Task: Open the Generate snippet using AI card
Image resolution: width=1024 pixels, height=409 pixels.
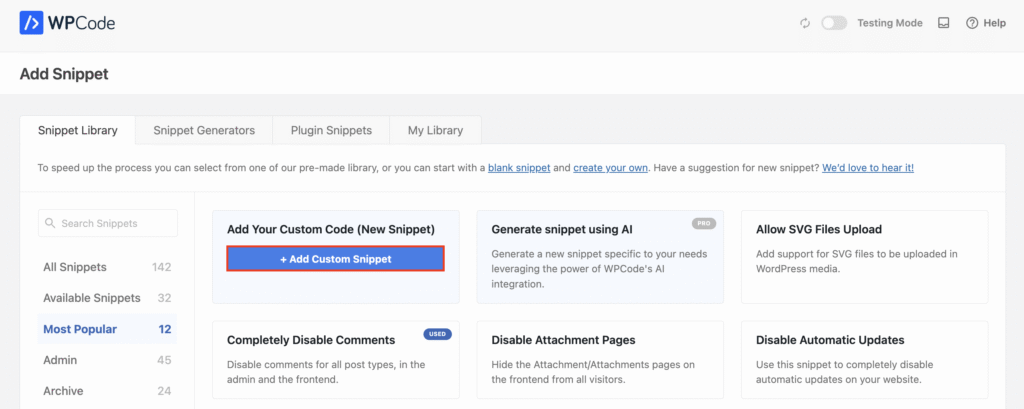Action: click(600, 257)
